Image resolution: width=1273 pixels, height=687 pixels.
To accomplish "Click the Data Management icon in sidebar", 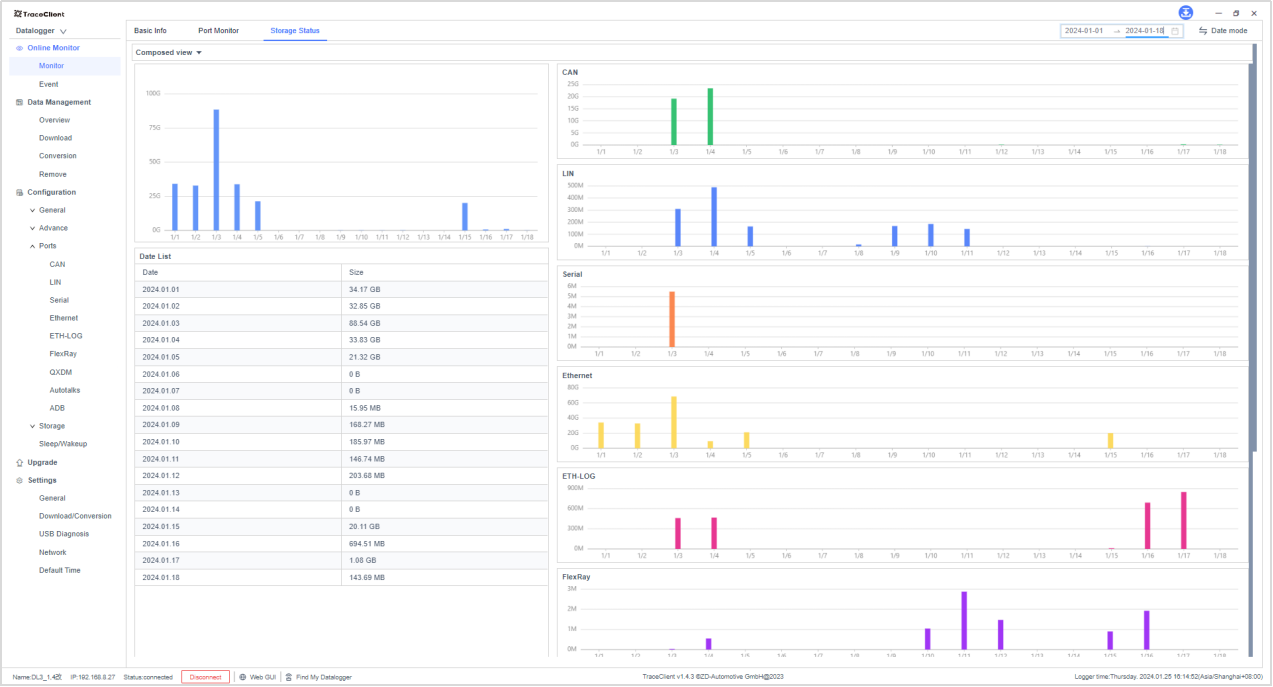I will 19,102.
